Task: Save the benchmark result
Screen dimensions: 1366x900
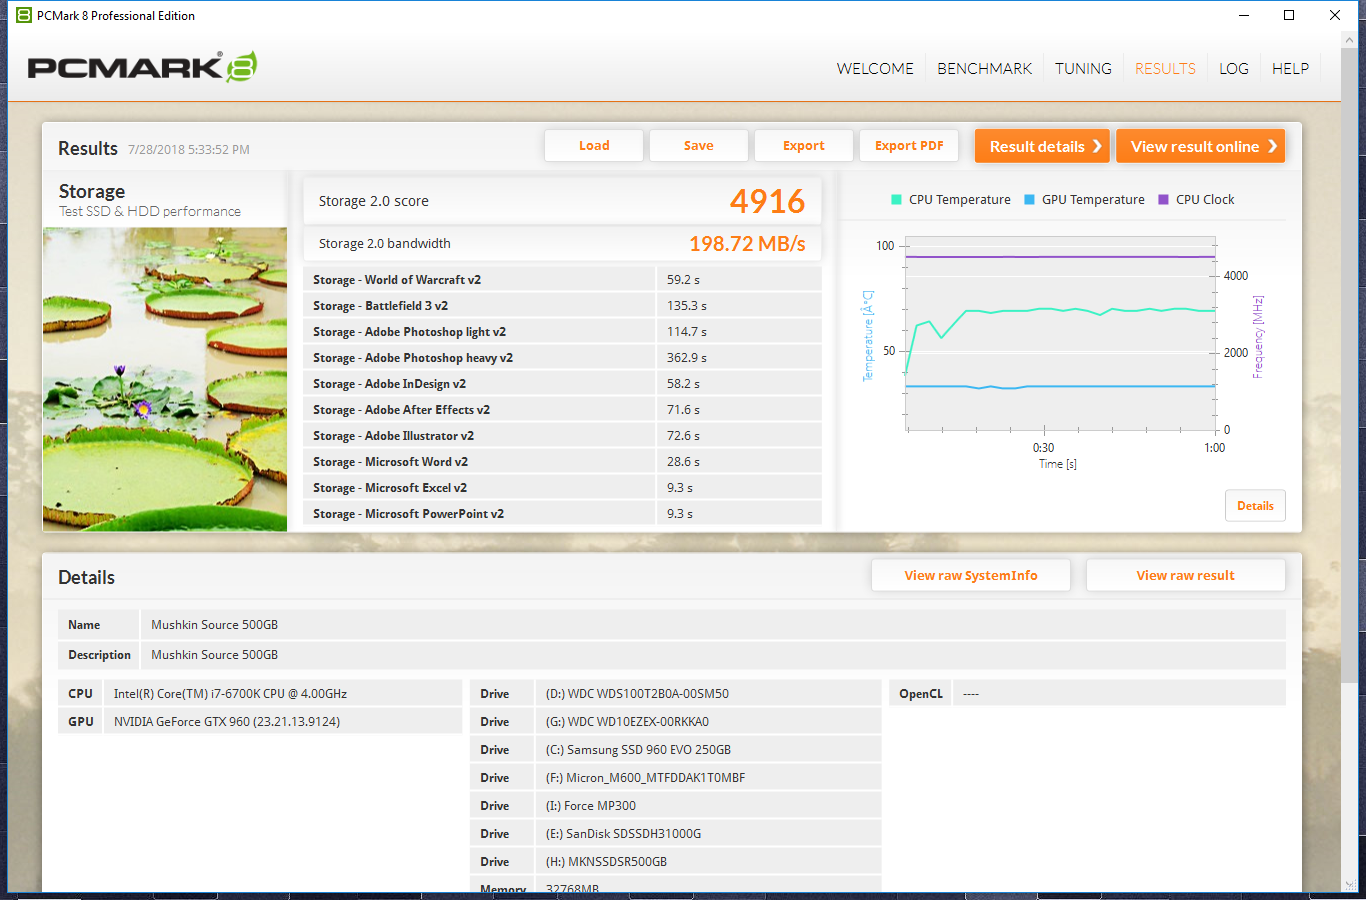Action: click(x=699, y=146)
